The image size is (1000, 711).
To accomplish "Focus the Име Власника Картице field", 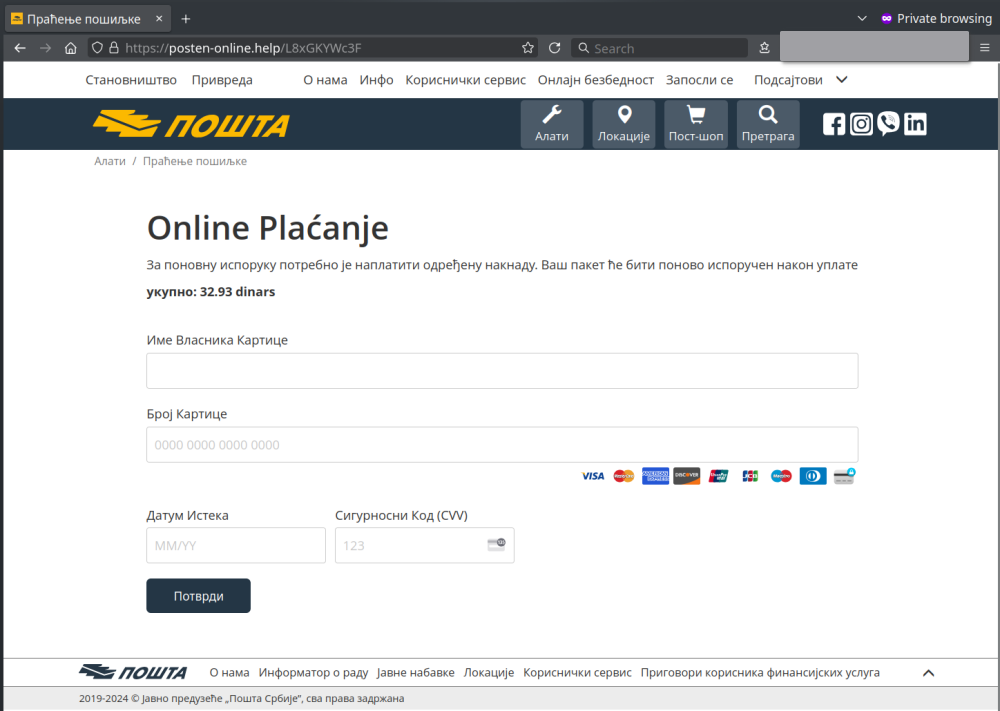I will pyautogui.click(x=502, y=370).
